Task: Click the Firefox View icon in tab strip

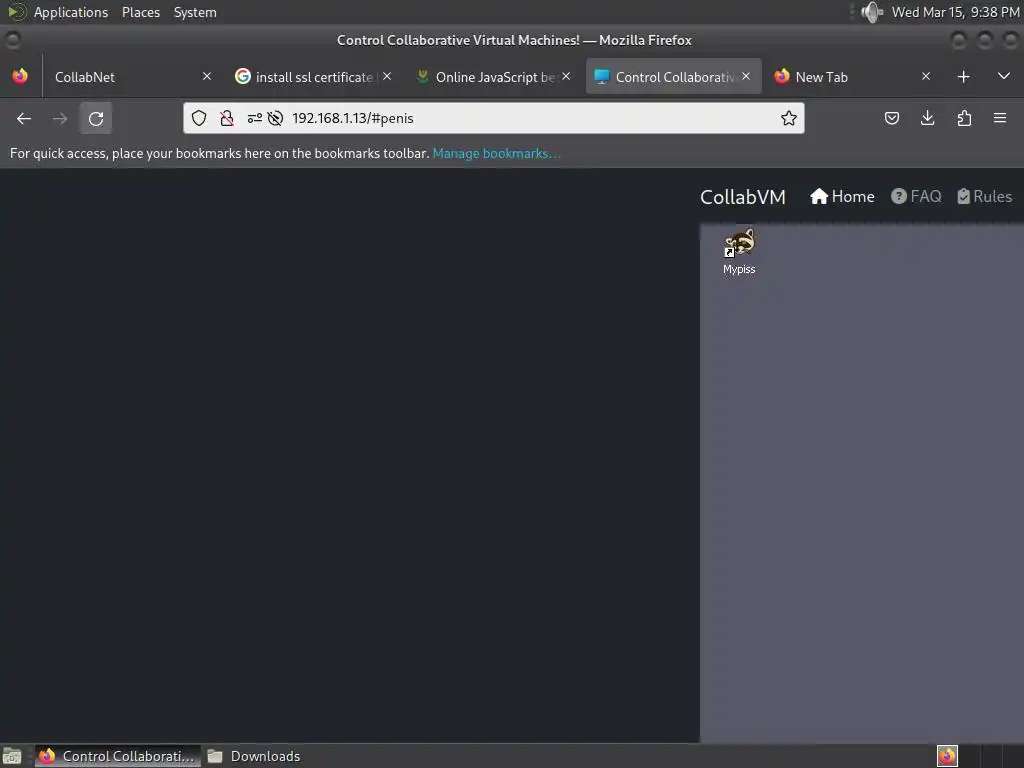Action: (20, 76)
